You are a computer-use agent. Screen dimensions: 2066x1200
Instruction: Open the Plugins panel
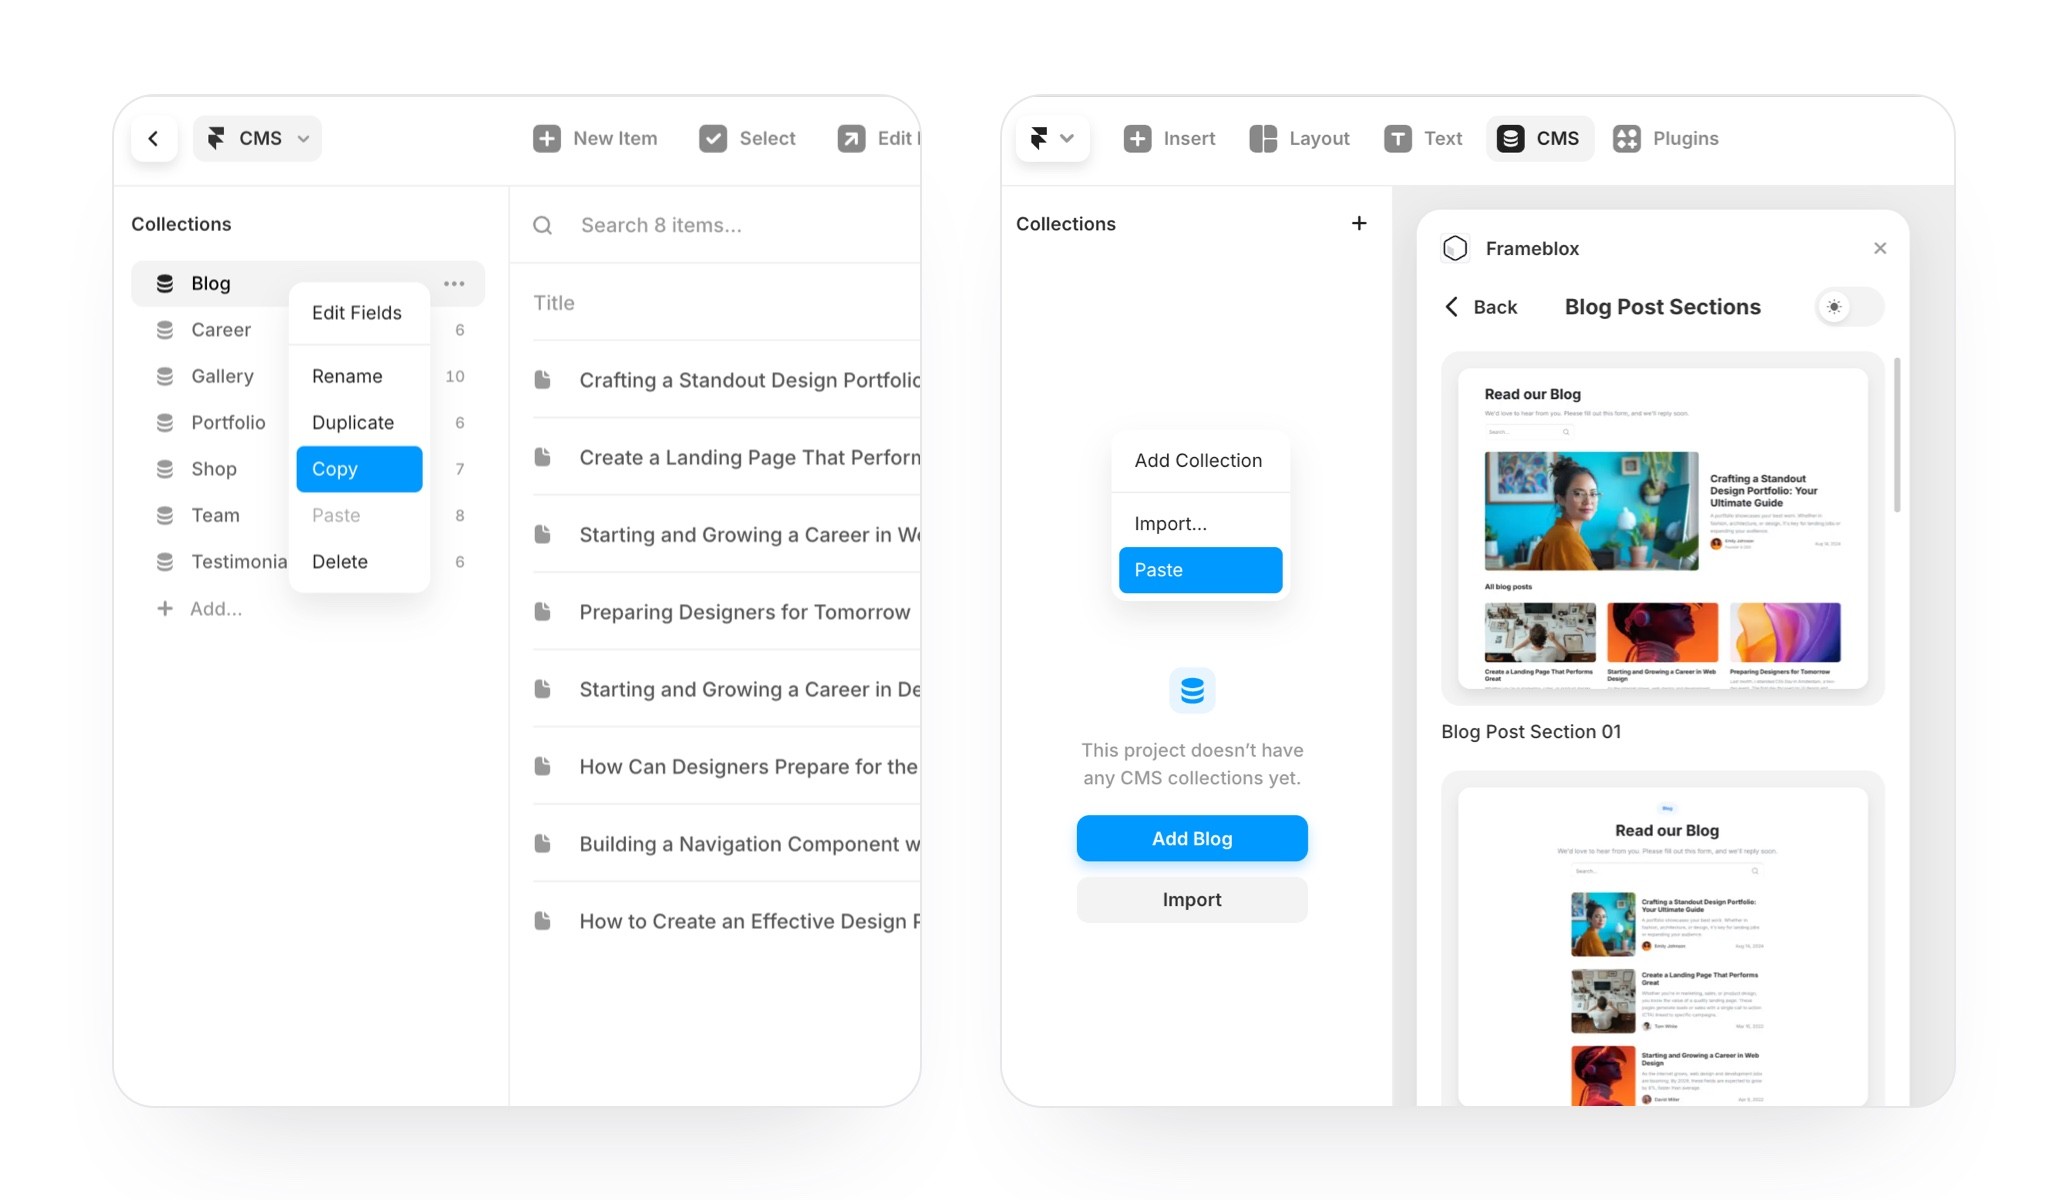(1666, 138)
